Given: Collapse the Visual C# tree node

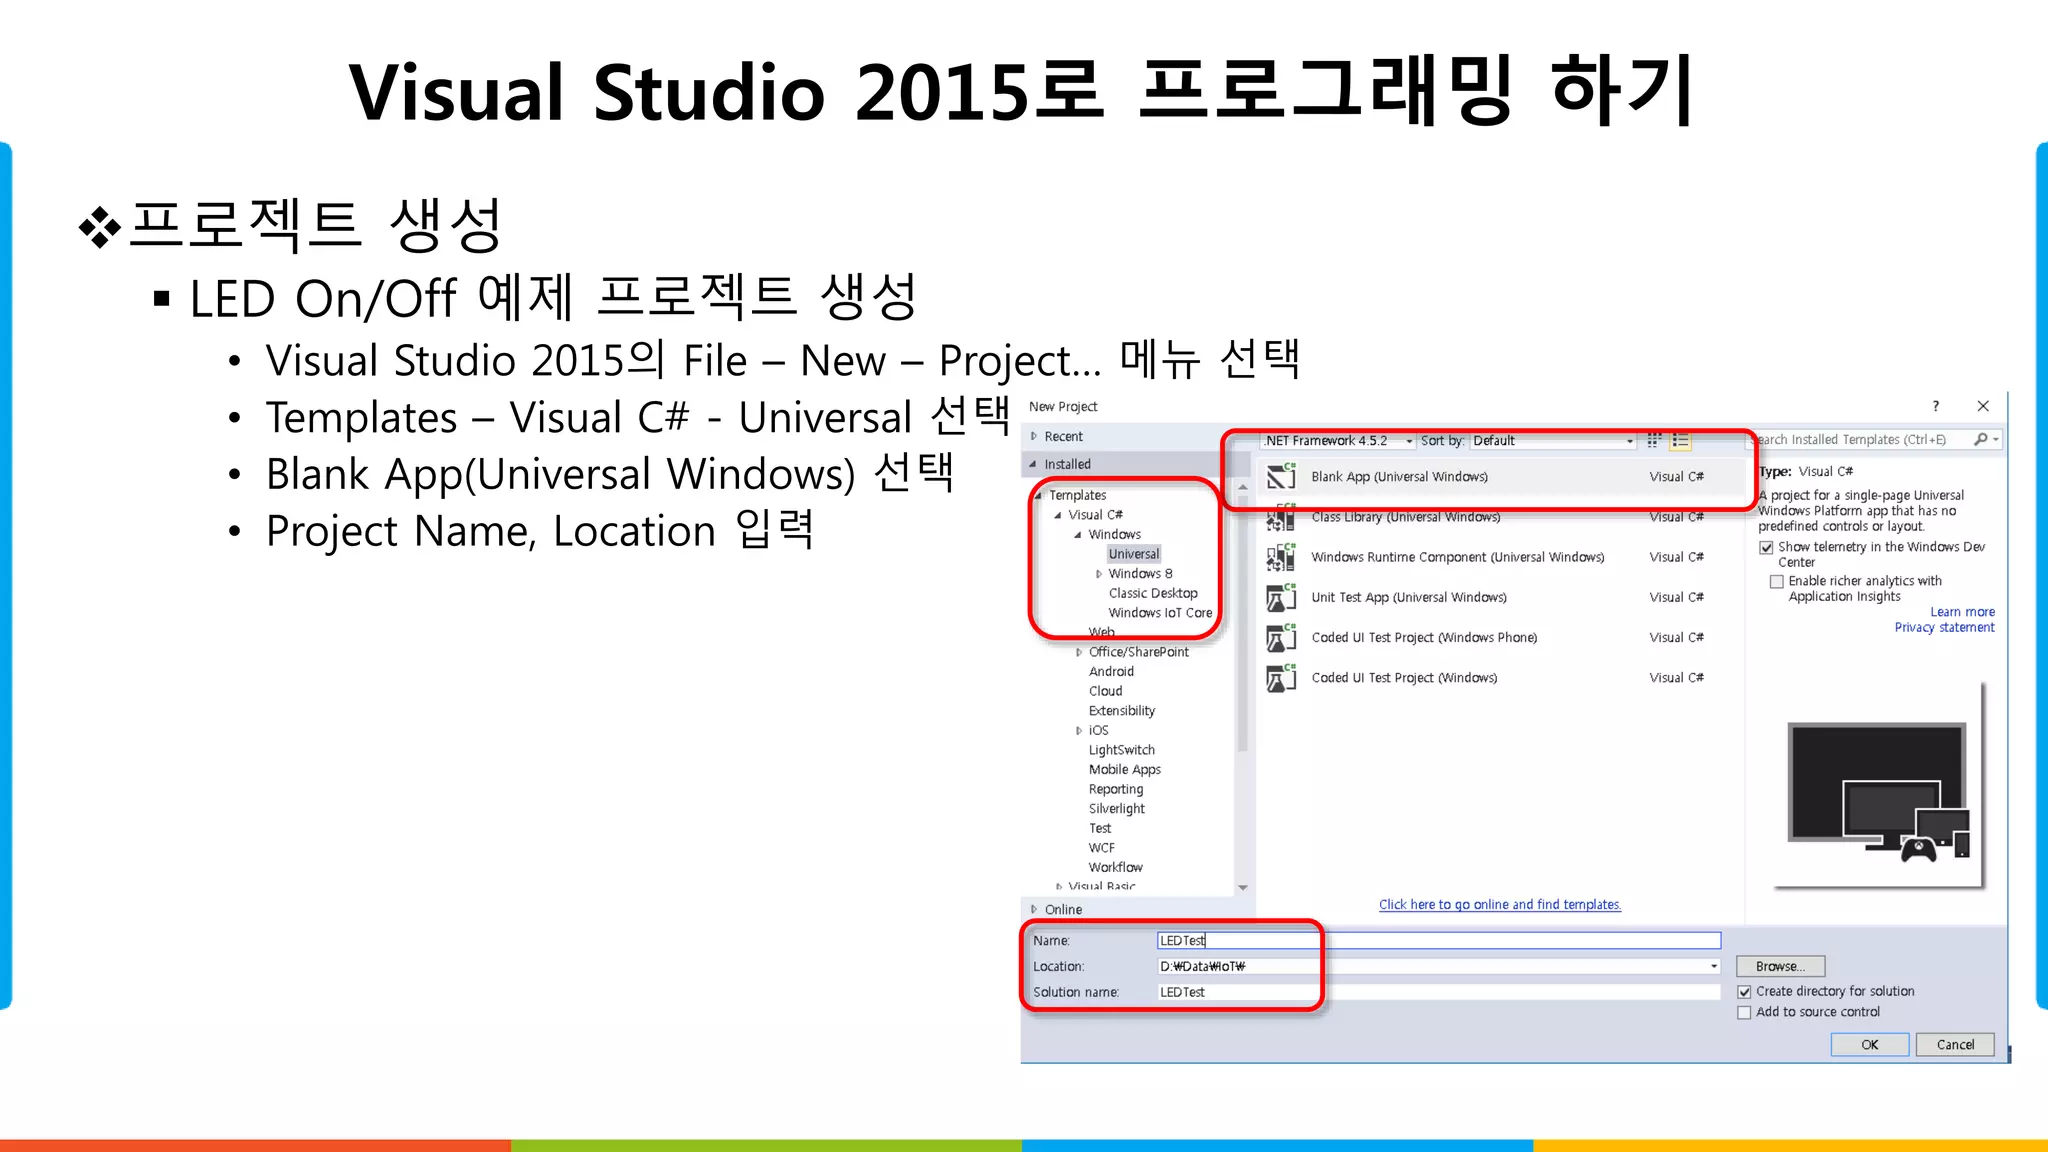Looking at the screenshot, I should [x=1058, y=515].
